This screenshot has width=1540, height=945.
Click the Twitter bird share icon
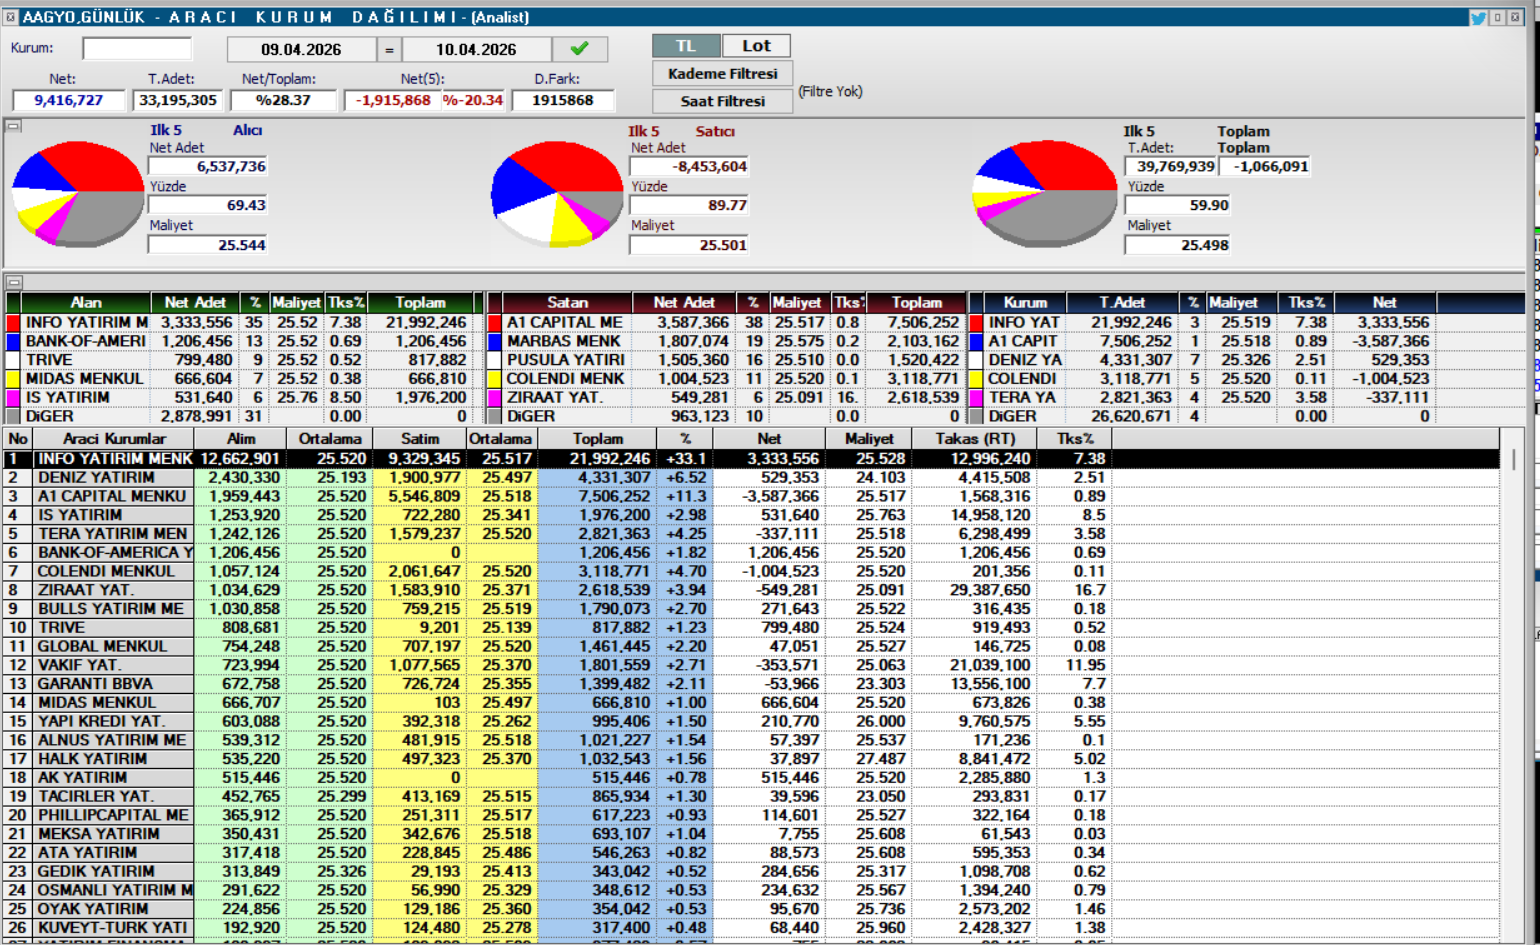pos(1477,17)
